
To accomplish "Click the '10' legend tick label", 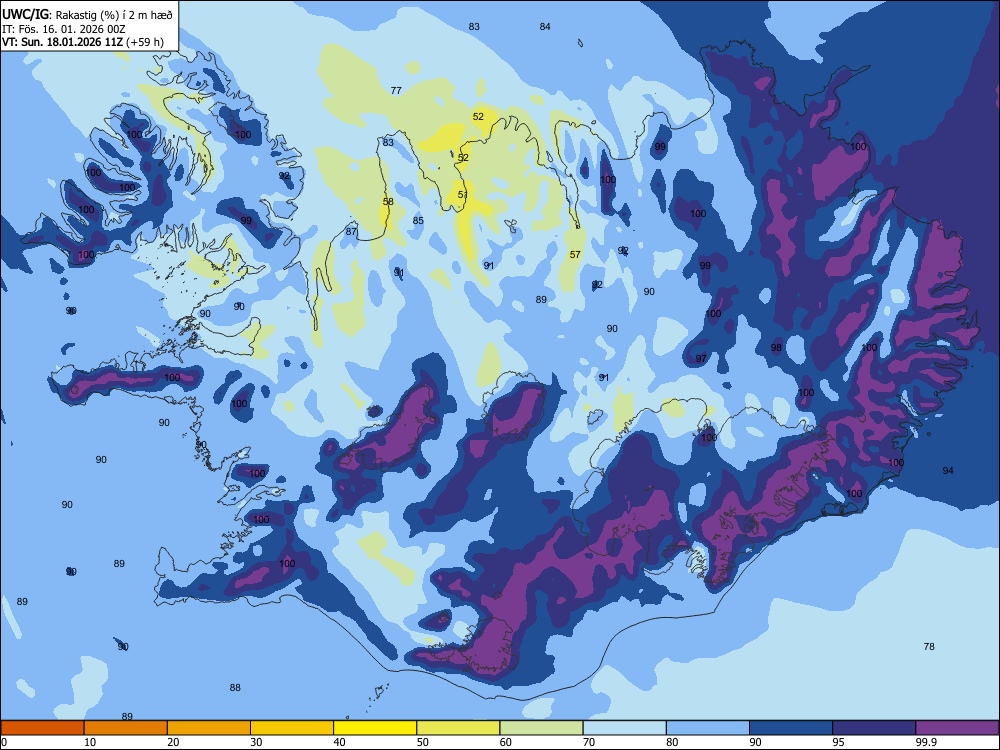I will 90,742.
